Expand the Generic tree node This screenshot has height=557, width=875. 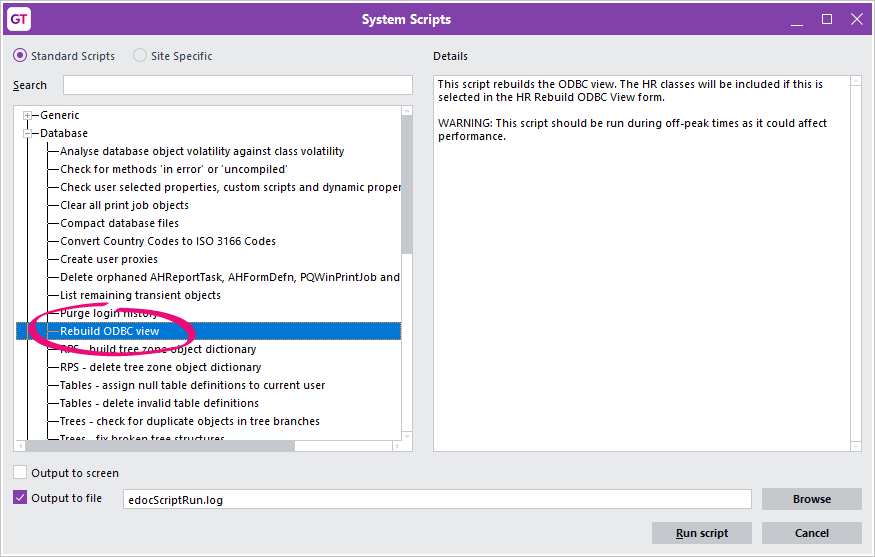point(28,115)
